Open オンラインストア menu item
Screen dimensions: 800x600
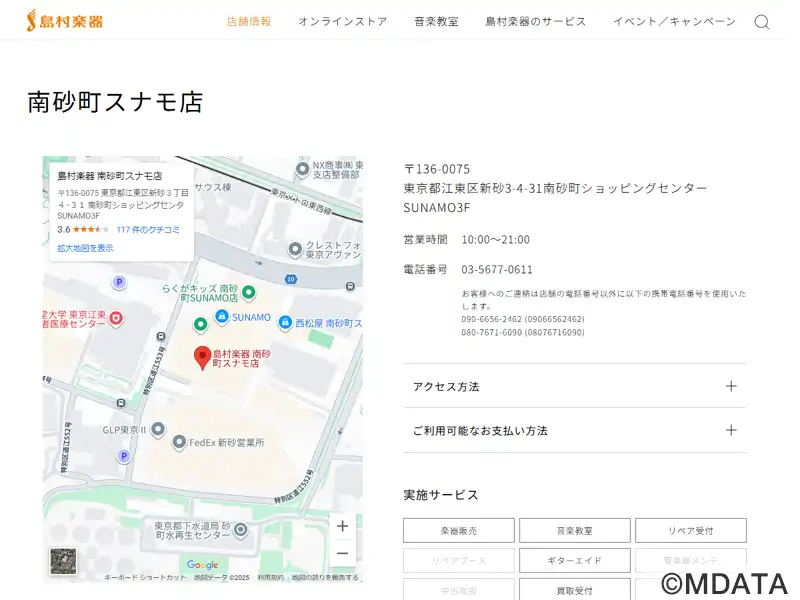[x=343, y=21]
